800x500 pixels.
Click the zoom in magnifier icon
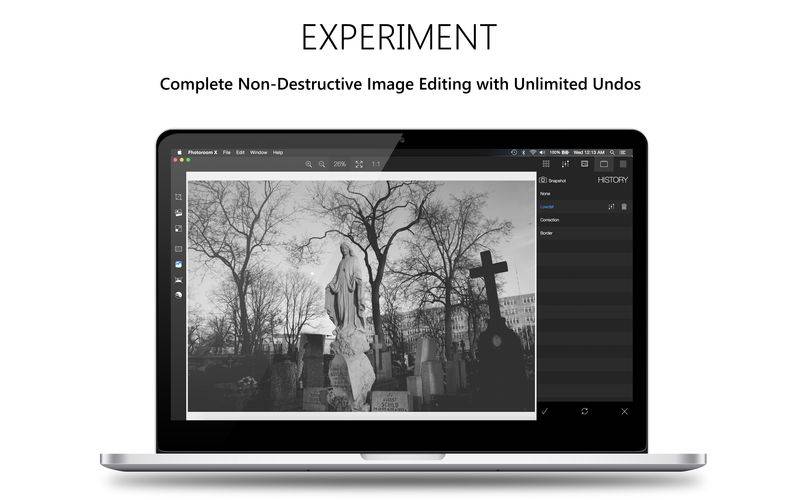tap(309, 164)
